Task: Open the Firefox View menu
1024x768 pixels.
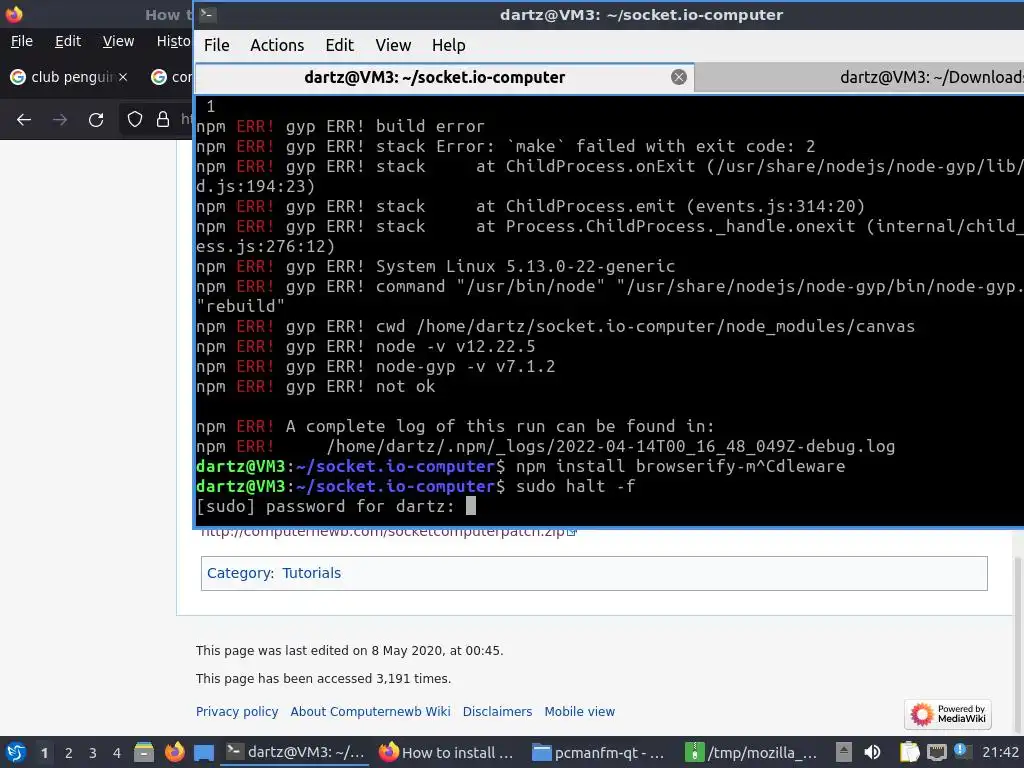Action: tap(118, 41)
